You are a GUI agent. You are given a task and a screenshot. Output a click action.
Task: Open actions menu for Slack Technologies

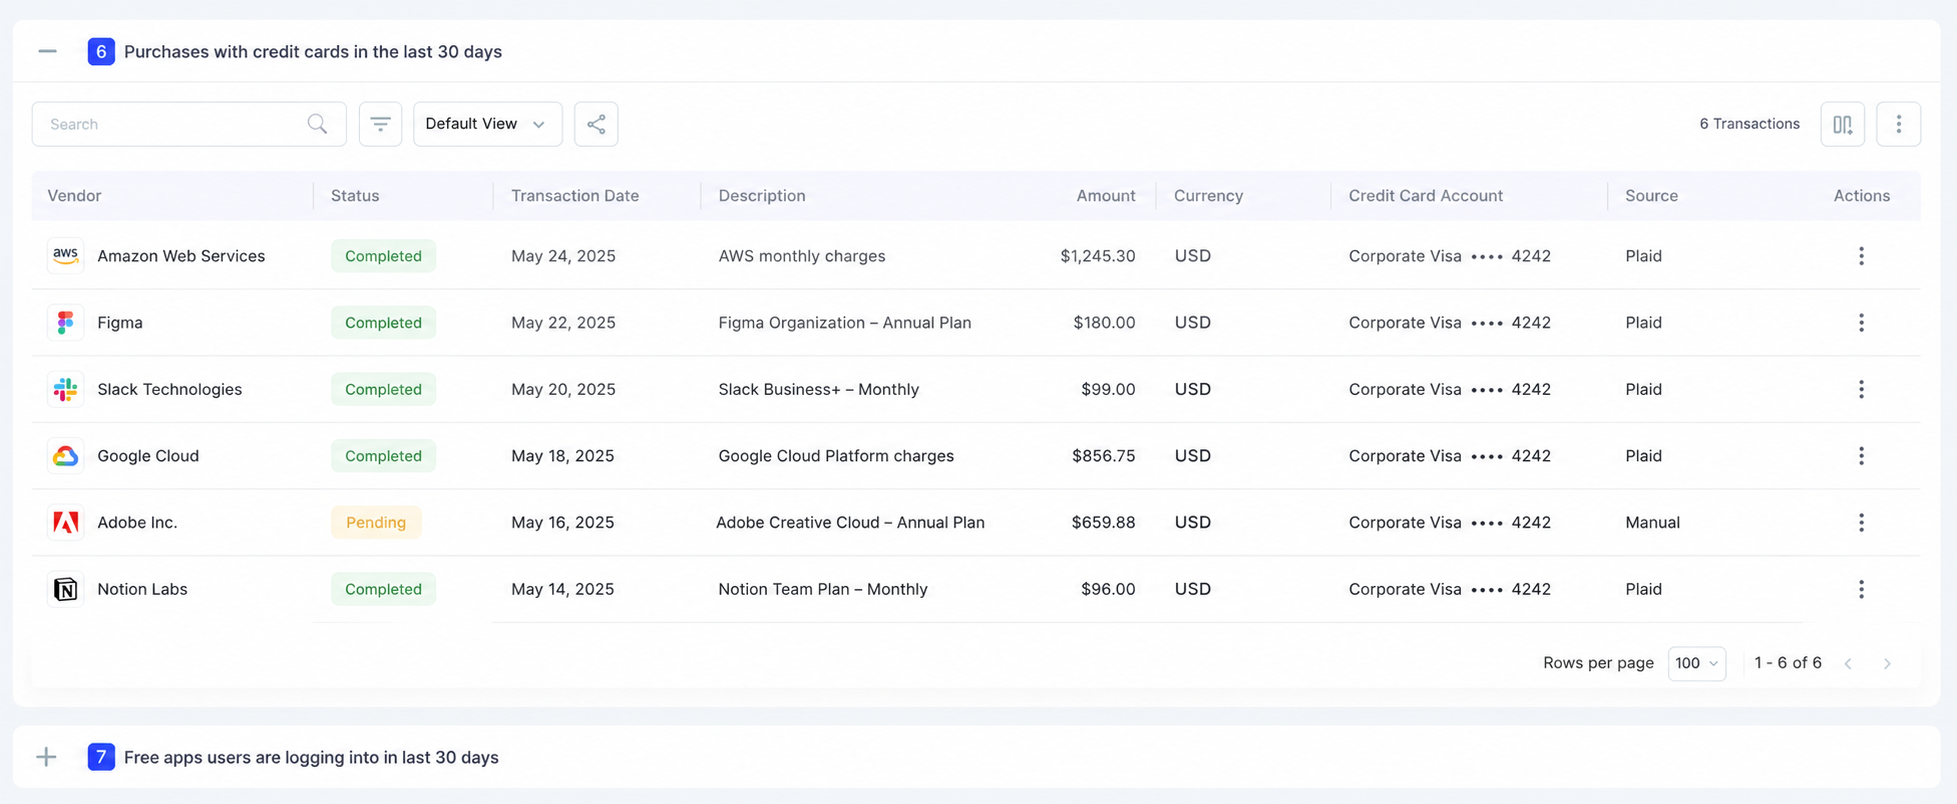point(1861,389)
